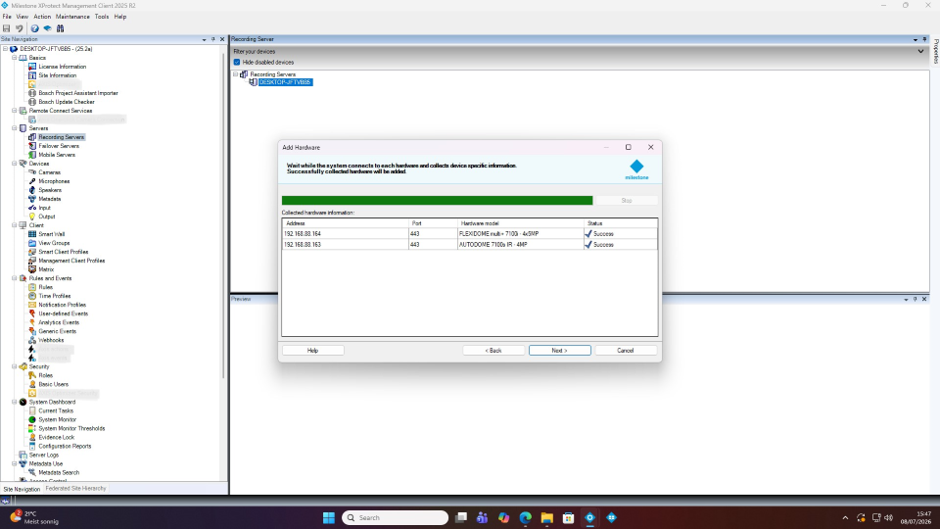Open Basic Users node
Viewport: 940px width, 529px height.
pyautogui.click(x=53, y=384)
